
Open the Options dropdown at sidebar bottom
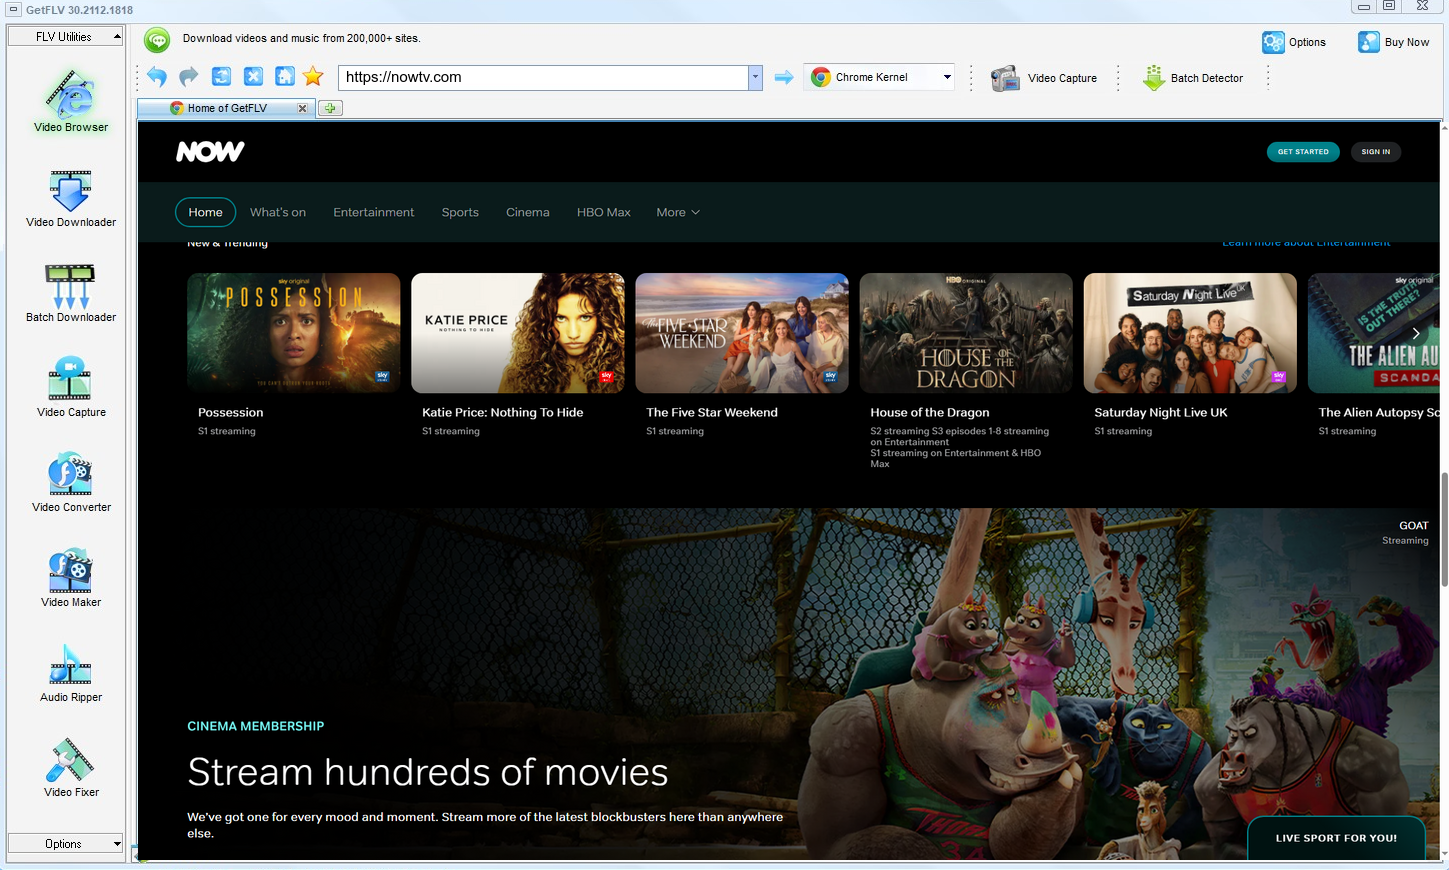(x=65, y=844)
